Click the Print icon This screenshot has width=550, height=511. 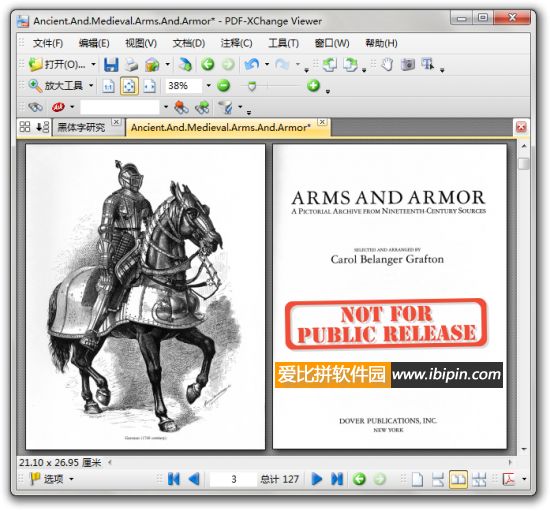coord(132,65)
